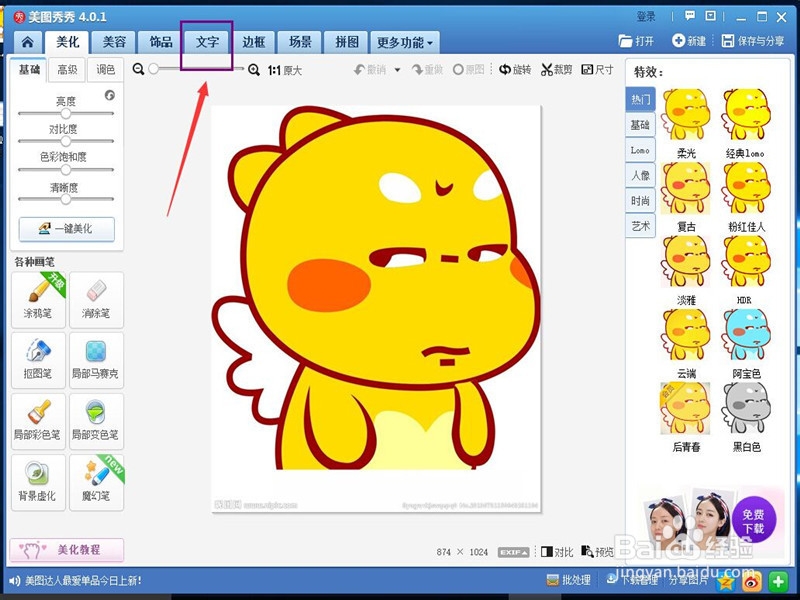This screenshot has height=600, width=800.
Task: Select the 基础 effects category
Action: click(640, 124)
